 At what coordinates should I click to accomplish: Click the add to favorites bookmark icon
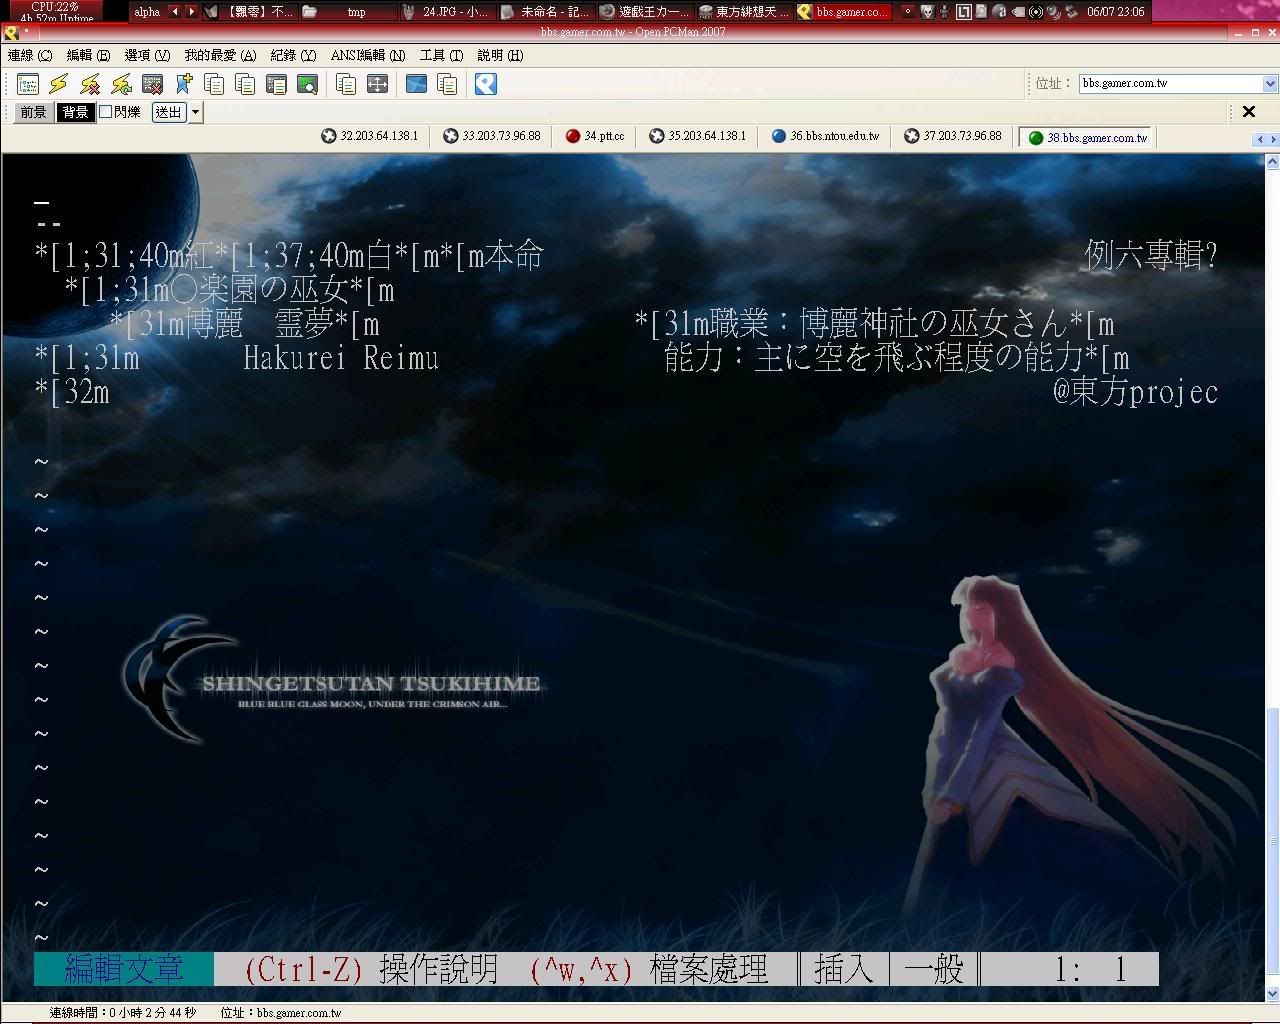[x=184, y=85]
